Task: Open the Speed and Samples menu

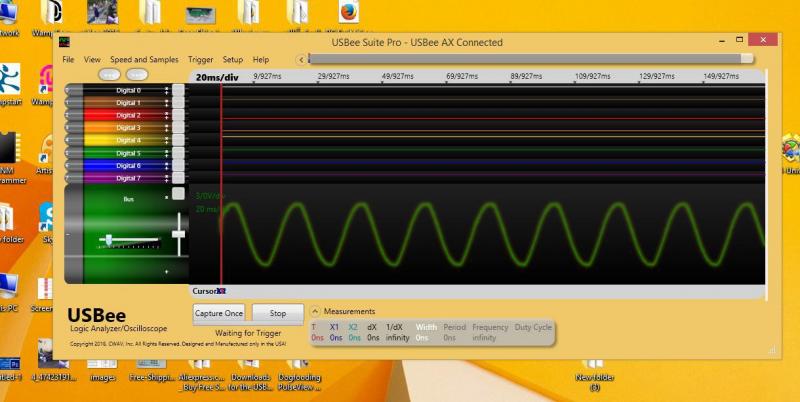Action: click(x=144, y=60)
